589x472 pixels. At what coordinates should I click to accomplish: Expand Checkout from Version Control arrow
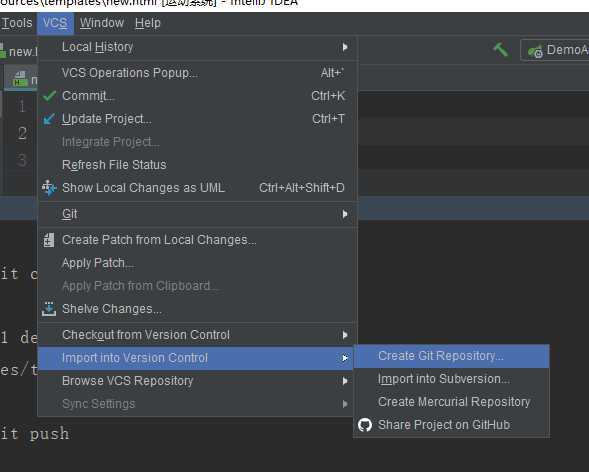pyautogui.click(x=345, y=335)
